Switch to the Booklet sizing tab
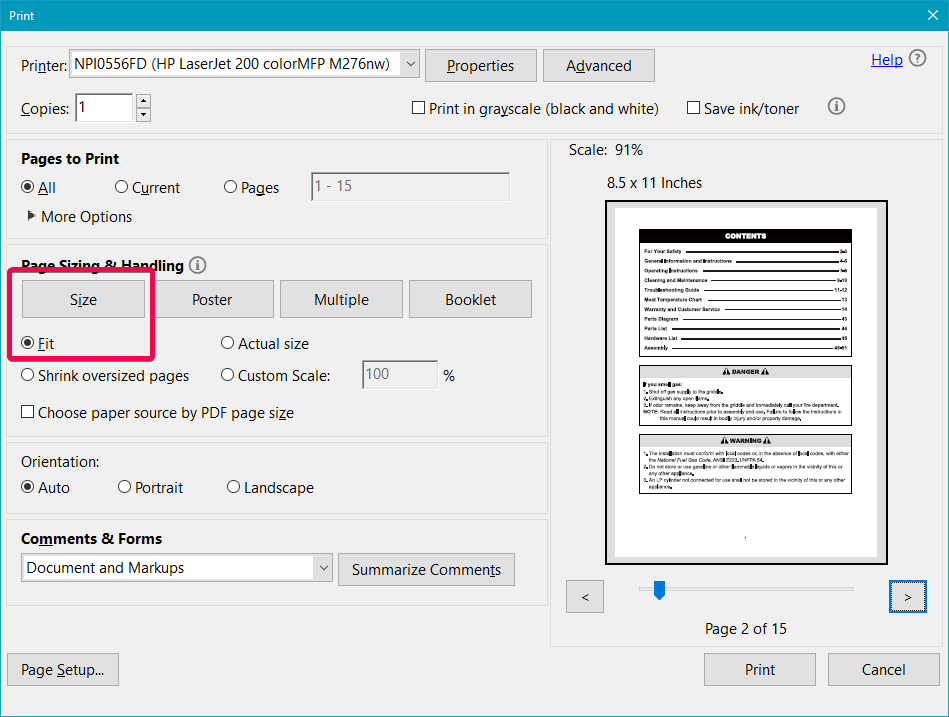This screenshot has height=717, width=949. pos(470,298)
